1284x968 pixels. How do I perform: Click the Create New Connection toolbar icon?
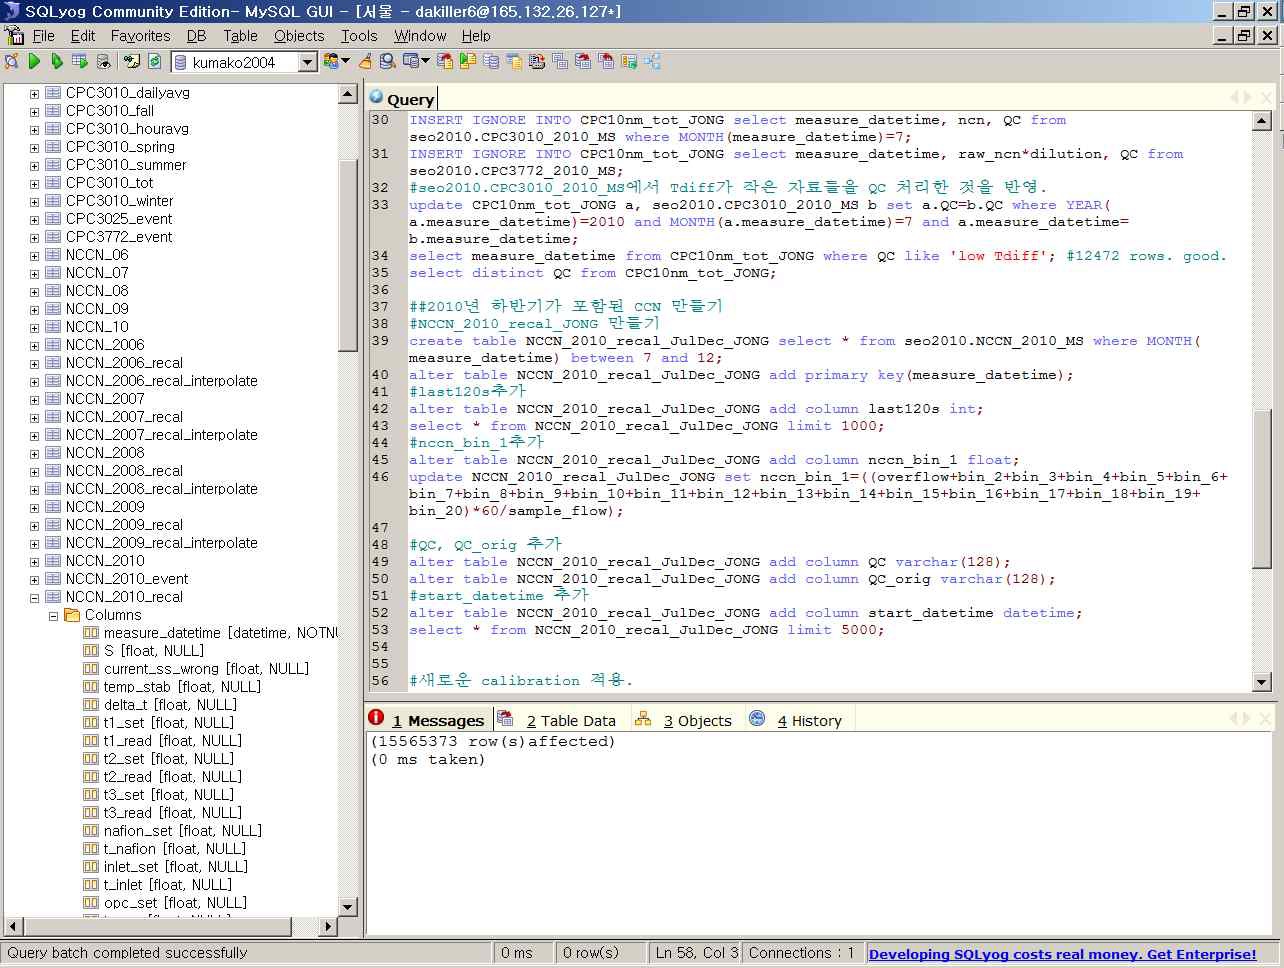coord(11,62)
